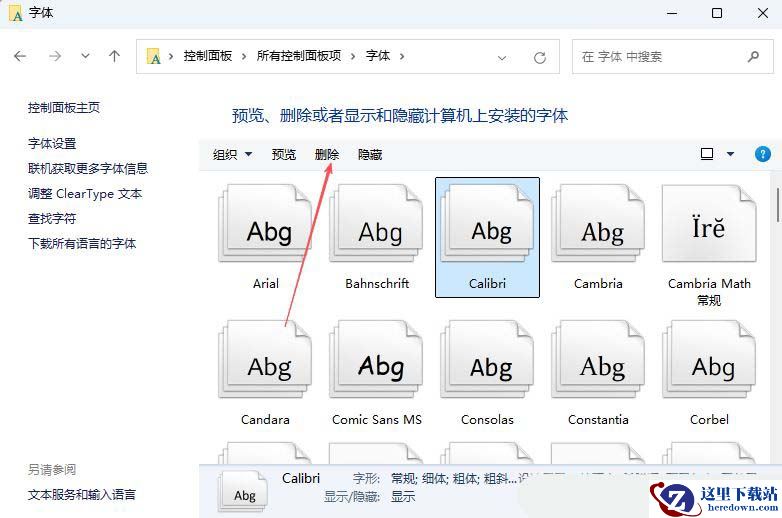Click the Calibri name in details pane
This screenshot has height=518, width=782.
point(301,478)
